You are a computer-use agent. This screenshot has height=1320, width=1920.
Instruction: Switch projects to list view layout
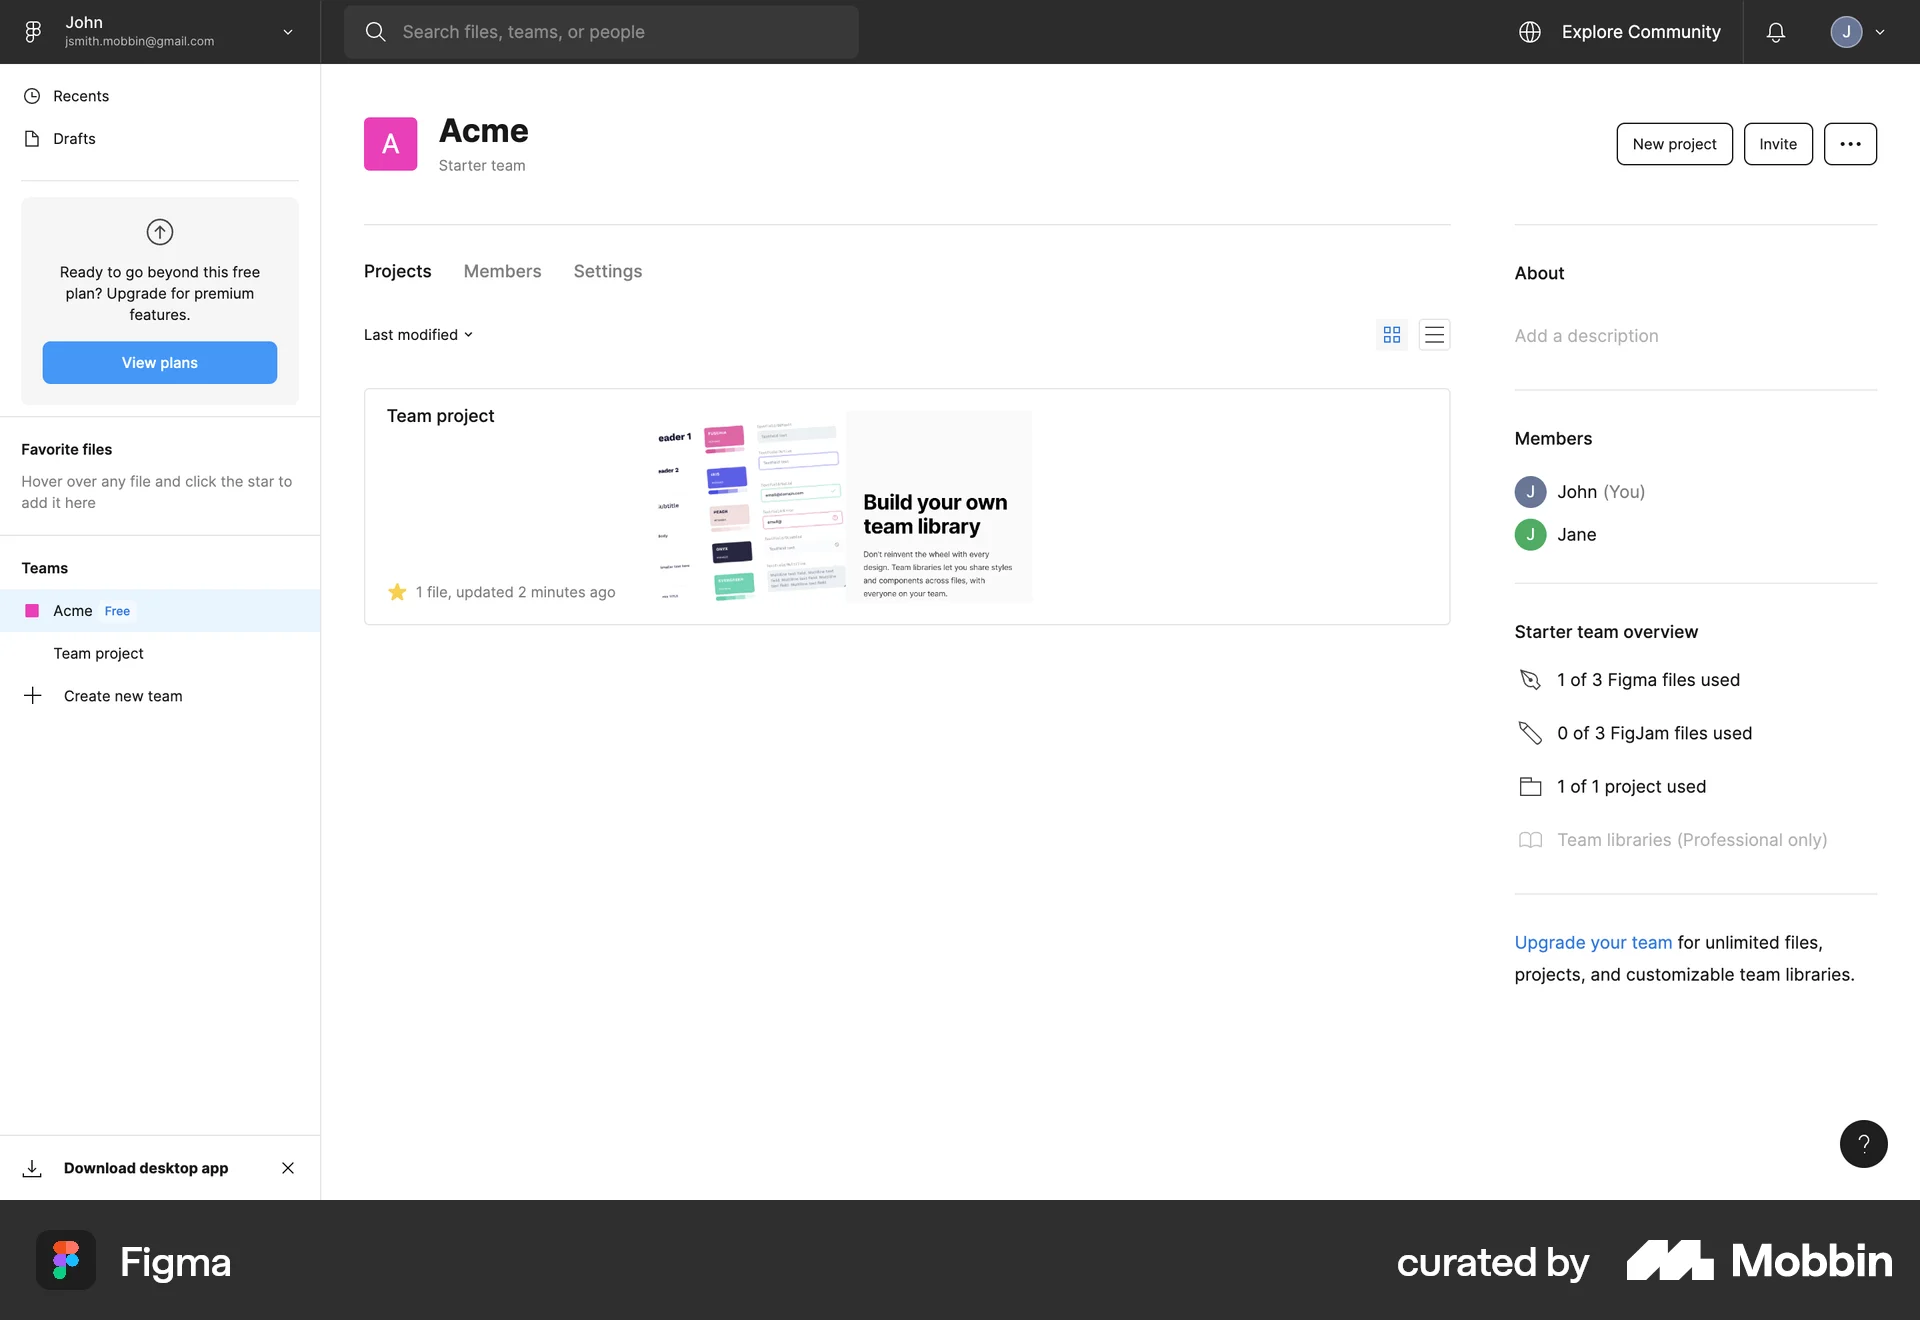tap(1435, 334)
